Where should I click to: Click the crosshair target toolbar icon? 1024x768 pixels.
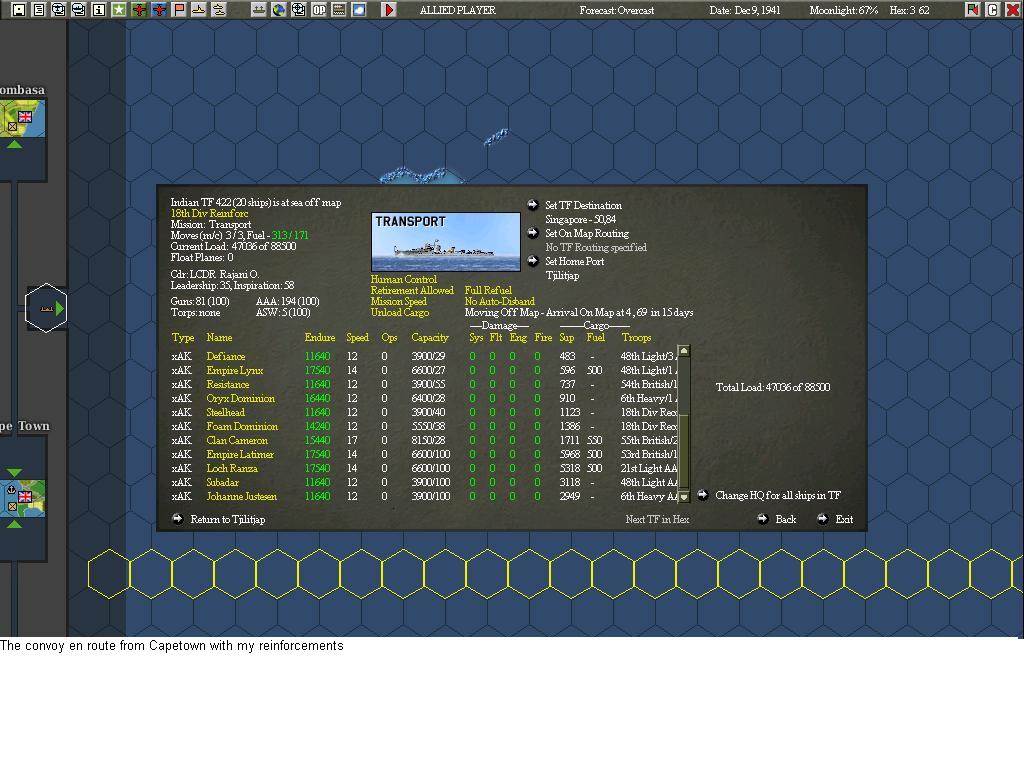(x=298, y=10)
